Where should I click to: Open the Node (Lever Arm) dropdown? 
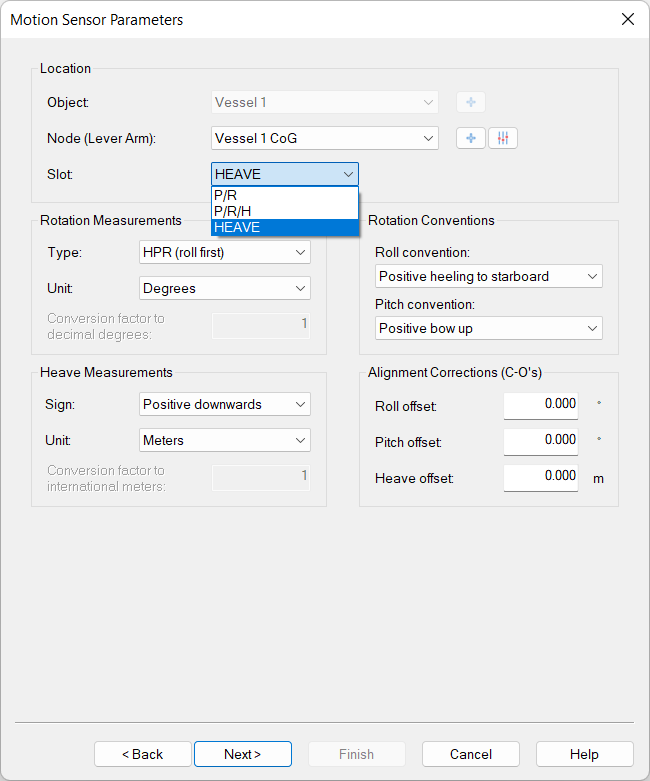325,138
